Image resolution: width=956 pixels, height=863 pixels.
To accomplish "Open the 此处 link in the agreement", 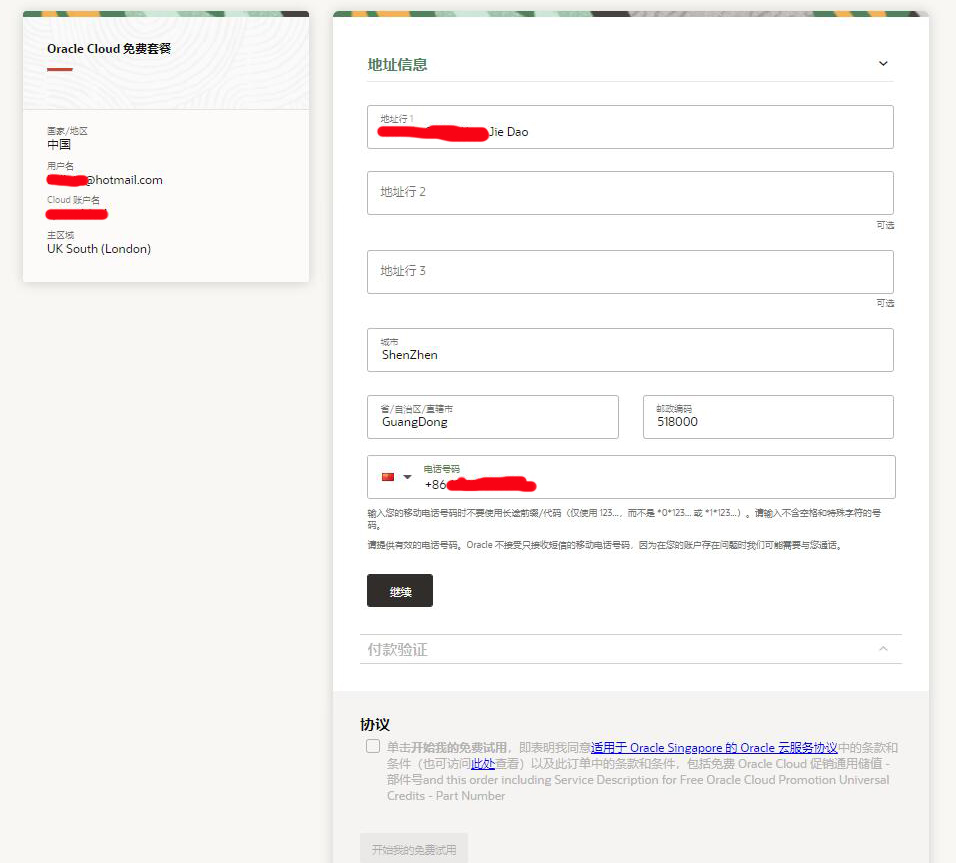I will point(483,764).
